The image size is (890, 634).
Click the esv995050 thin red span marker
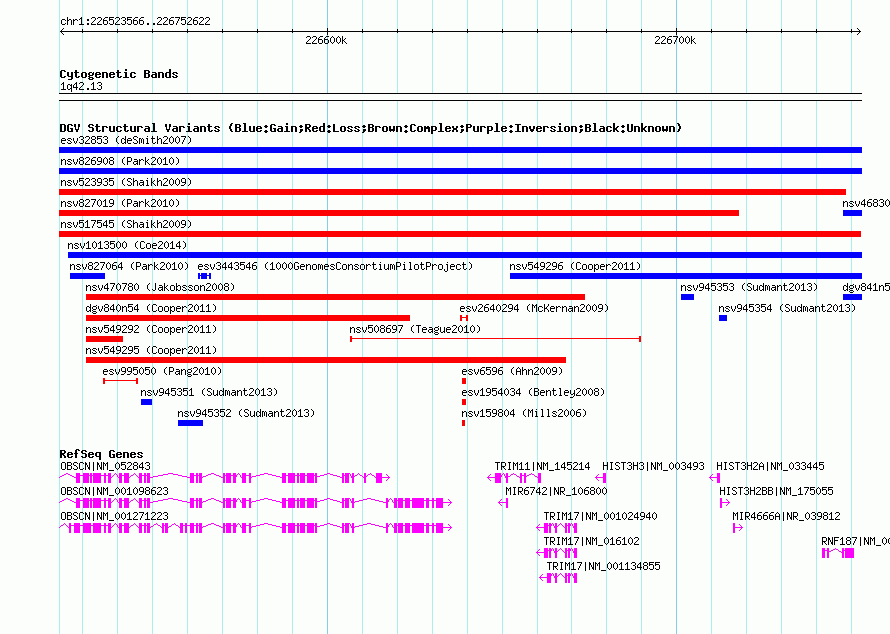pyautogui.click(x=120, y=381)
